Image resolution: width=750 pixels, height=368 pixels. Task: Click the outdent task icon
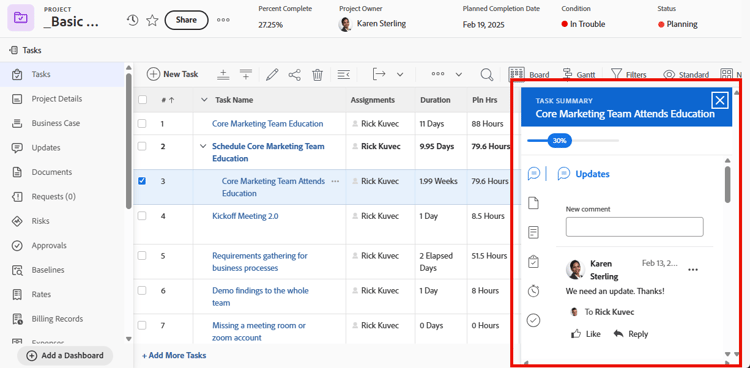pos(343,74)
